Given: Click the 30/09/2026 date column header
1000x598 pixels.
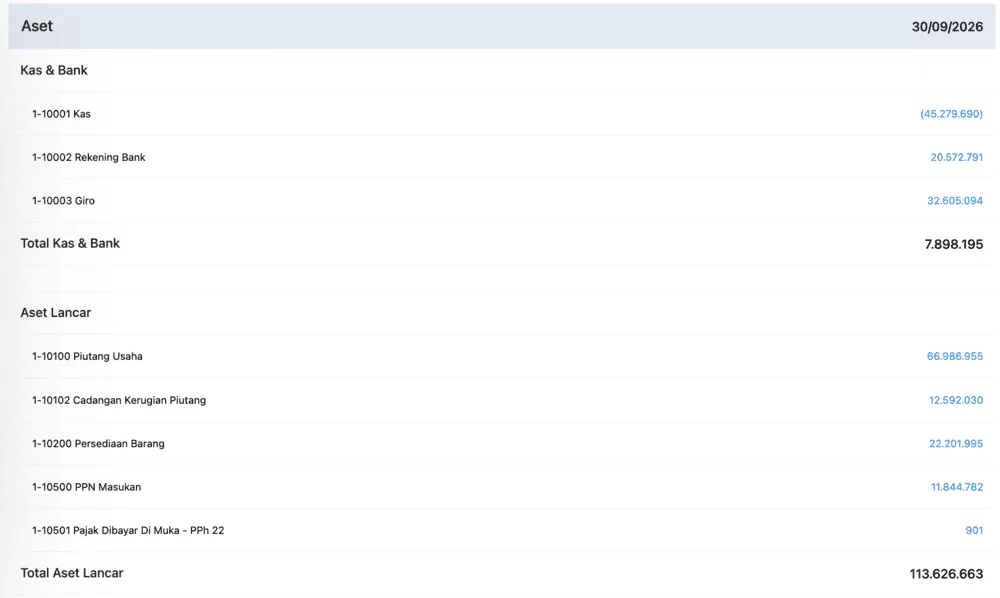Looking at the screenshot, I should (947, 27).
